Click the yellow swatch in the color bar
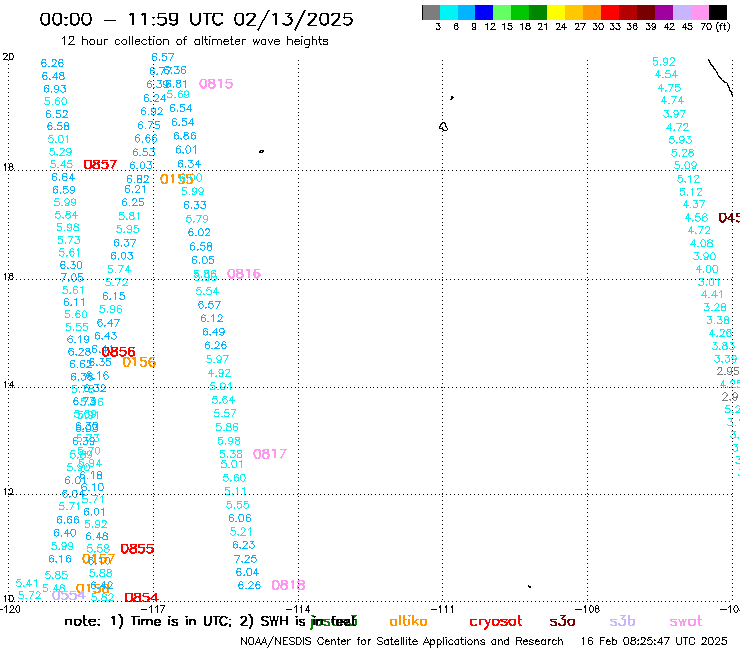The width and height of the screenshot is (740, 650). (556, 12)
